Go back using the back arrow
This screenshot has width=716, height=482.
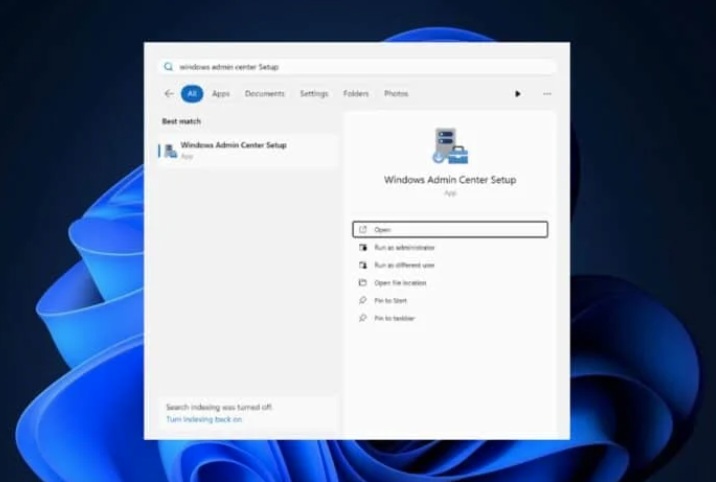168,94
